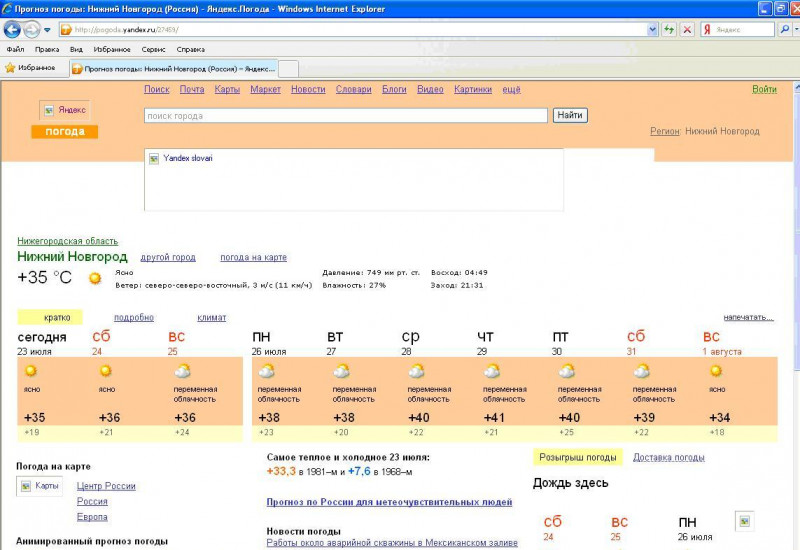800x550 pixels.
Task: Open the Сервис menu
Action: click(x=153, y=49)
